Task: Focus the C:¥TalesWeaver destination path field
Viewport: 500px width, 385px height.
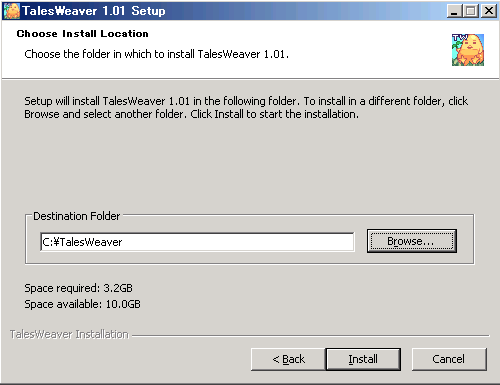Action: (197, 242)
